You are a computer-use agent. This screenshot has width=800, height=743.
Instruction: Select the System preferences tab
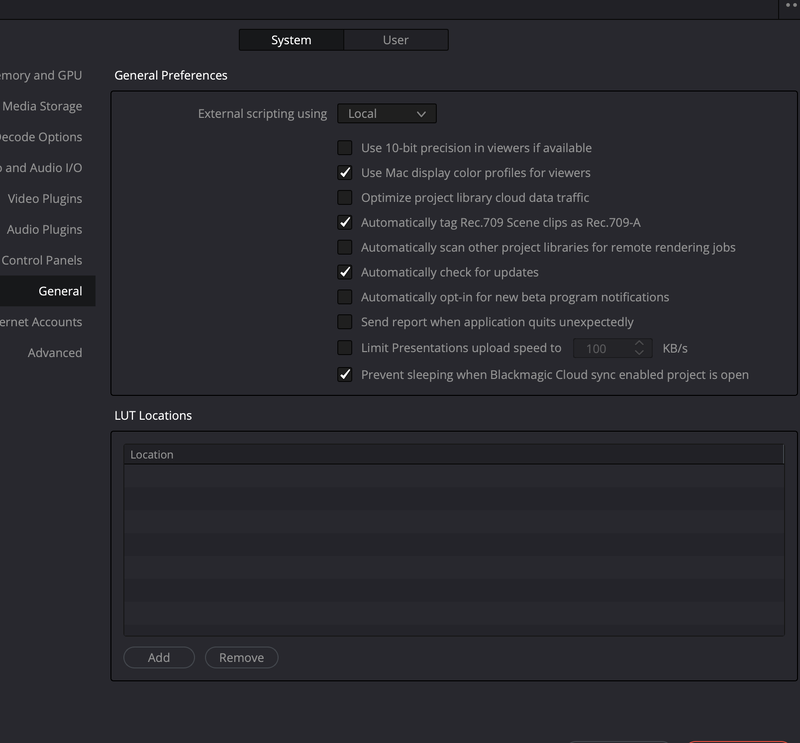point(290,40)
